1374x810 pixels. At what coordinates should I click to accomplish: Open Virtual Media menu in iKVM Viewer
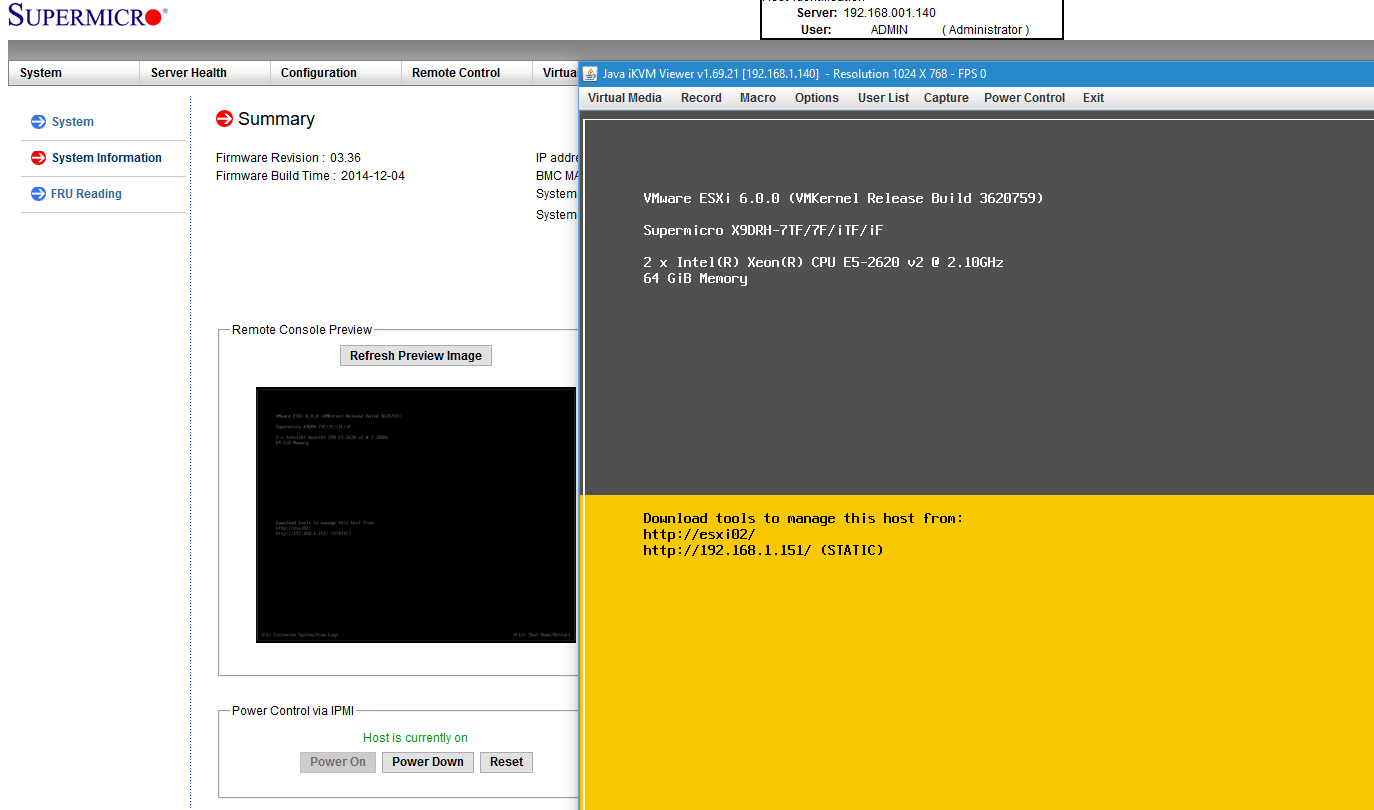point(625,98)
